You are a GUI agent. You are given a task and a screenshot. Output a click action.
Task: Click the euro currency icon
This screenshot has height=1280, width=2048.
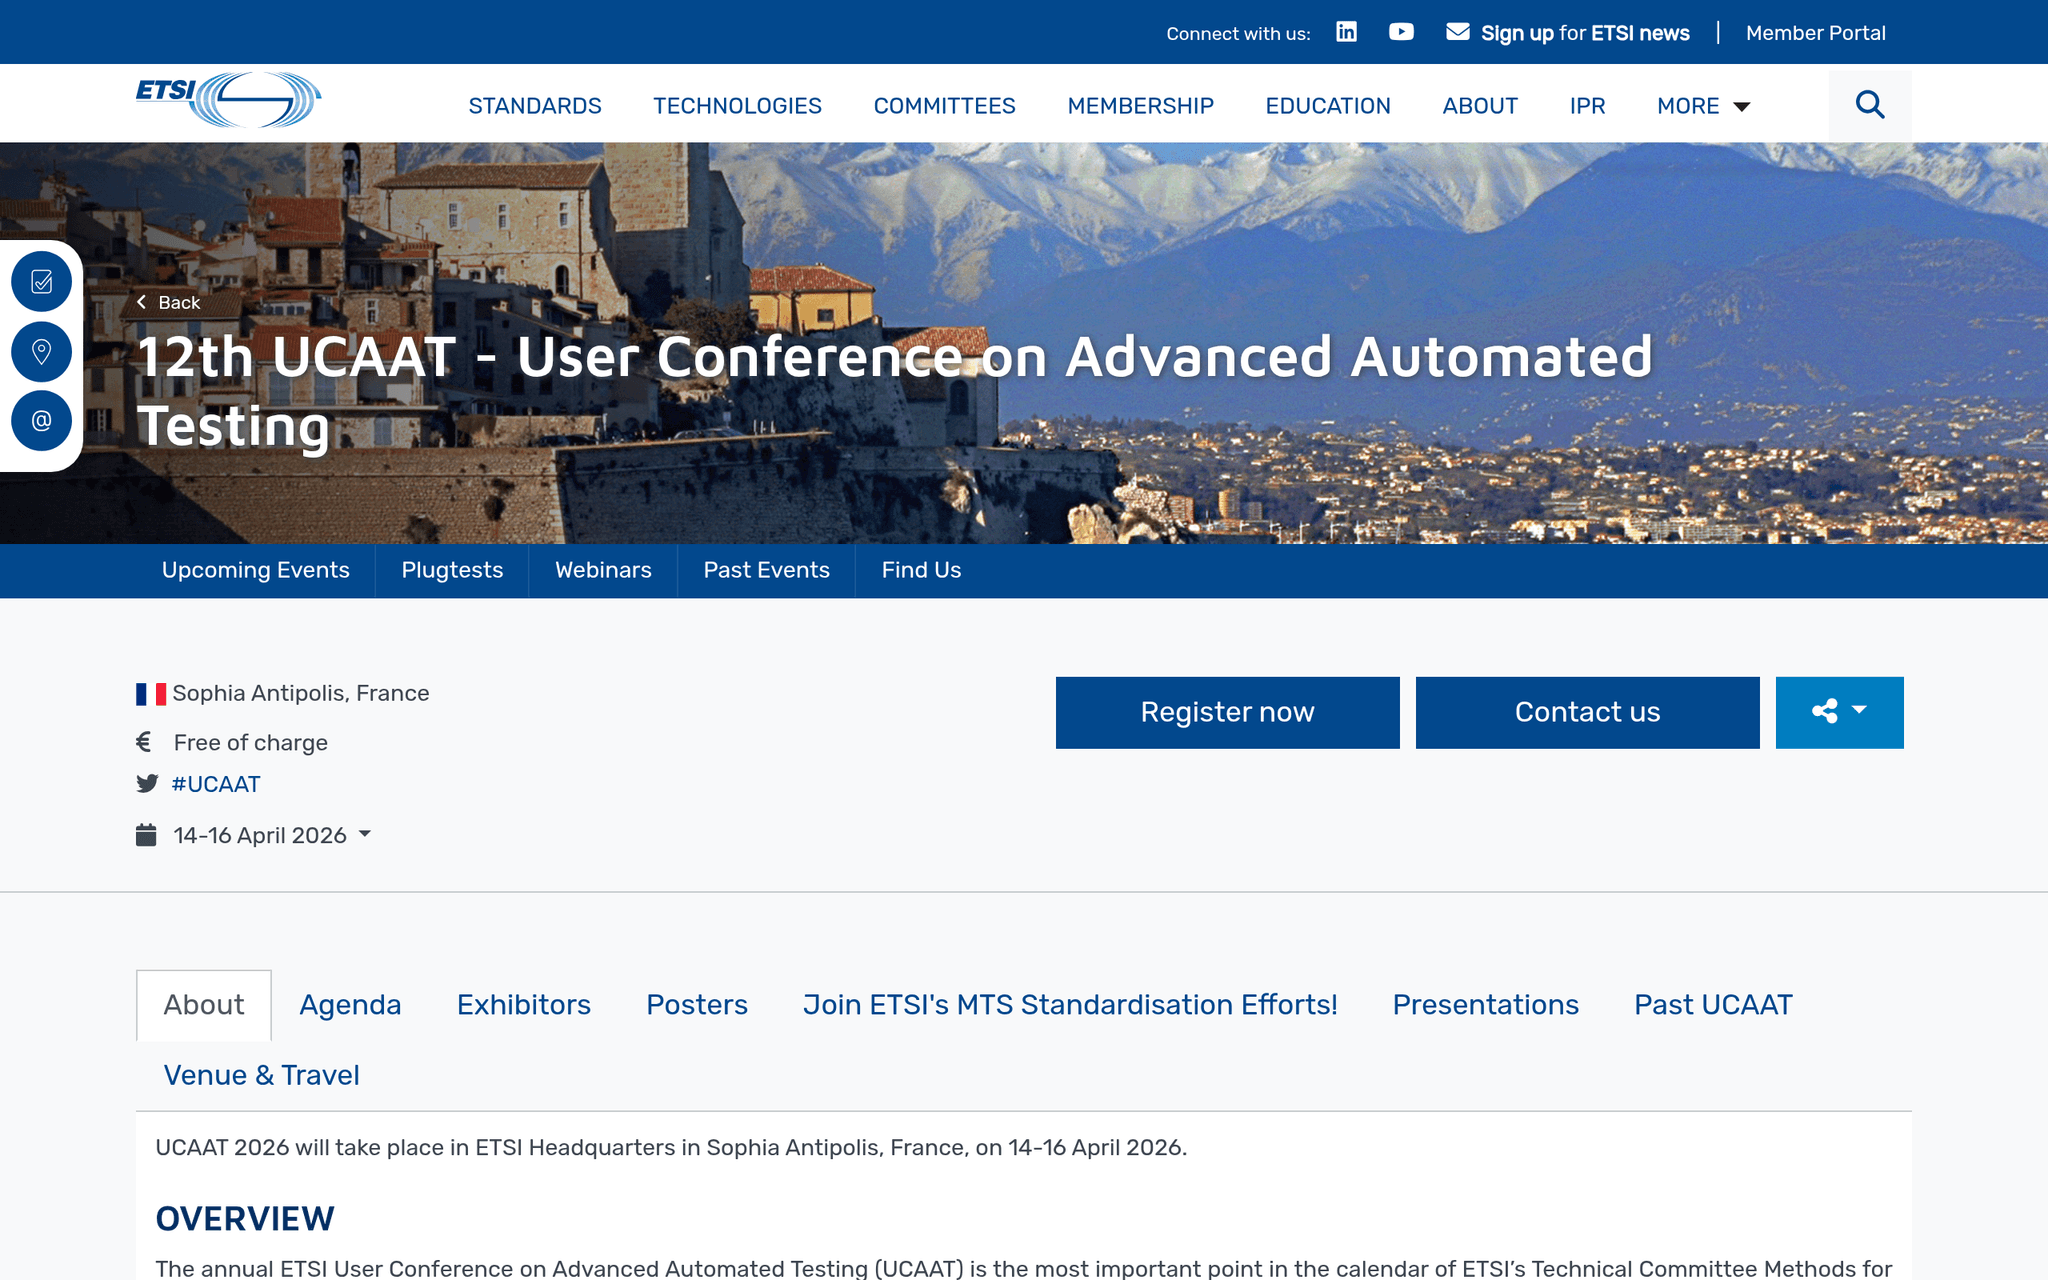pyautogui.click(x=144, y=742)
